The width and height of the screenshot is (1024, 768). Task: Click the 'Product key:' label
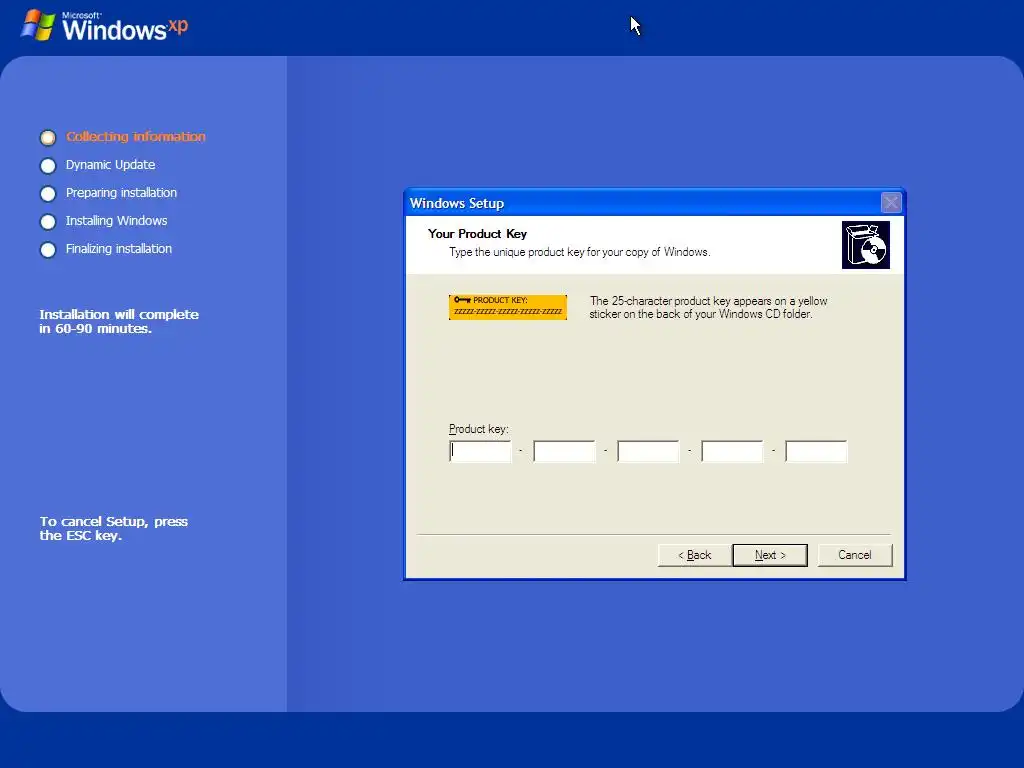pos(479,429)
